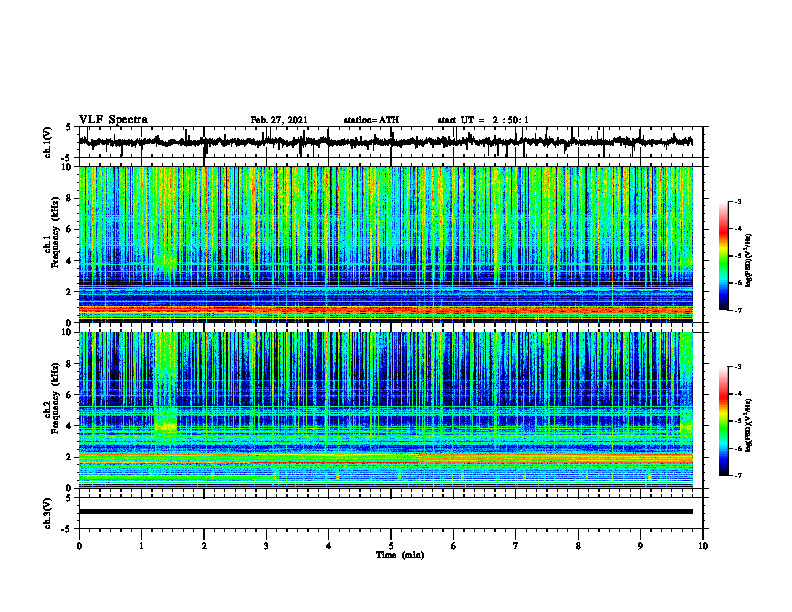This screenshot has width=792, height=612.
Task: Click the "-7" tick of the lower colorbar
Action: coord(737,475)
